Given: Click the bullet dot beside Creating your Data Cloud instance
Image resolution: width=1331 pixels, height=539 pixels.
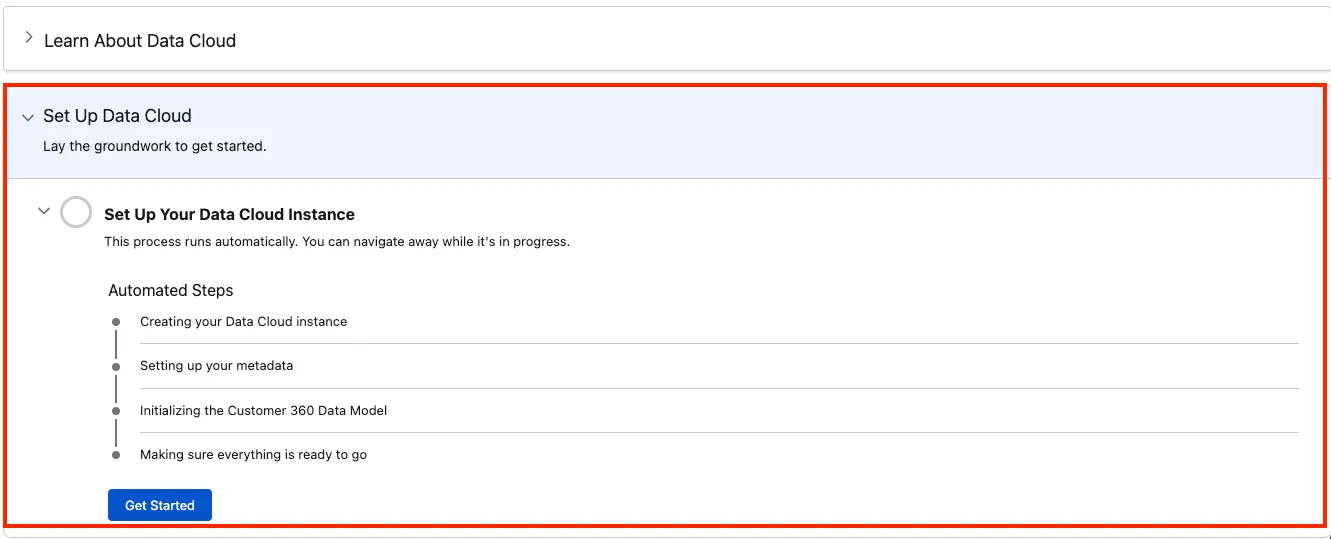Looking at the screenshot, I should (x=116, y=322).
